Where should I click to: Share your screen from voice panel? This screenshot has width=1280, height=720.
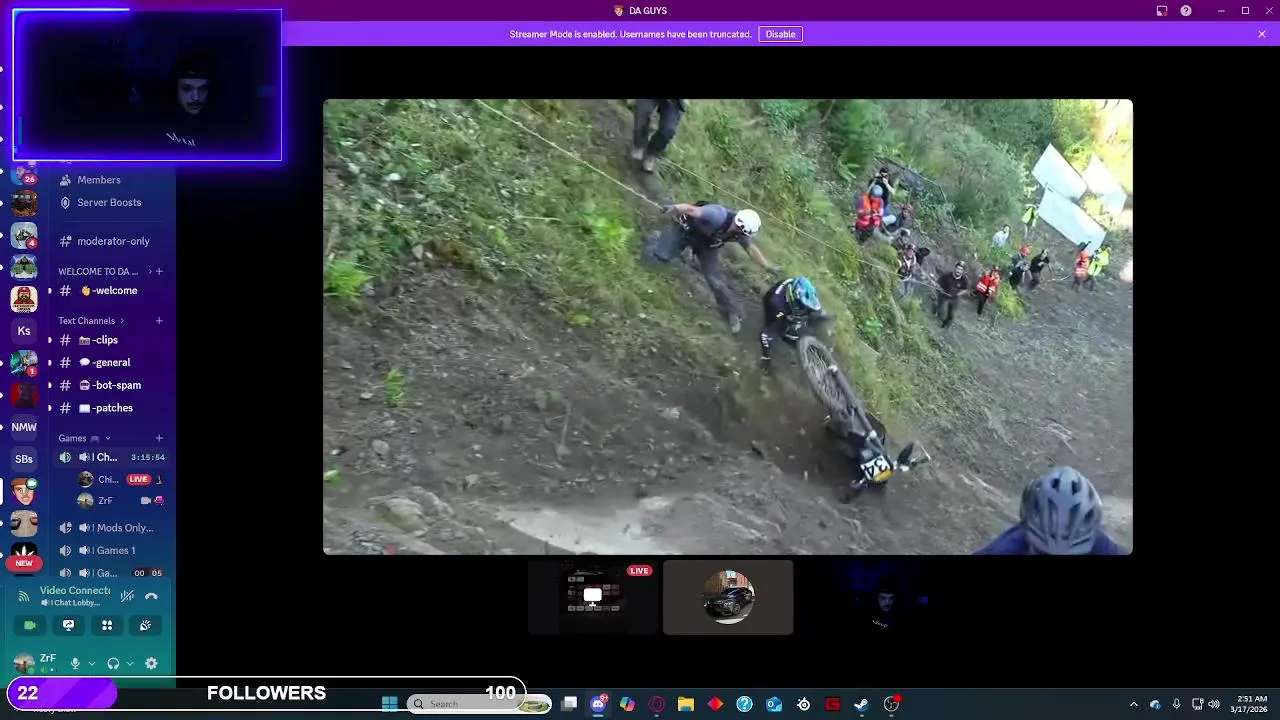(68, 625)
